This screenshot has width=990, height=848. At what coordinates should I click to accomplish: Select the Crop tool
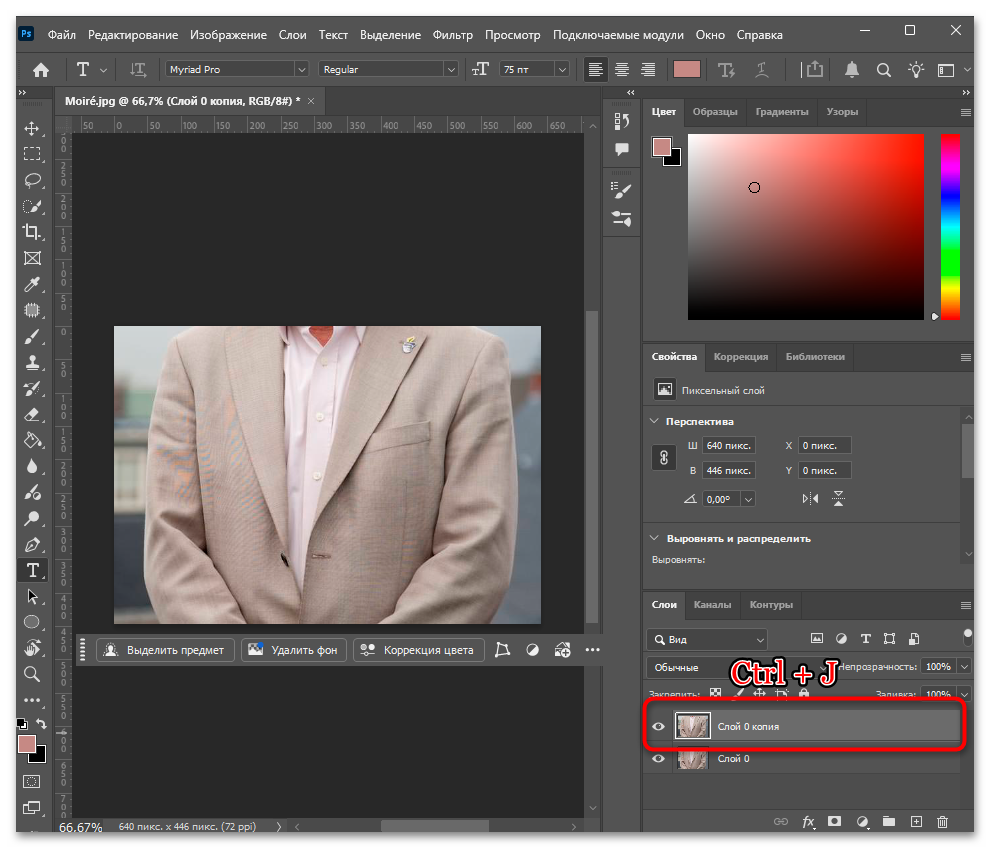pyautogui.click(x=32, y=232)
